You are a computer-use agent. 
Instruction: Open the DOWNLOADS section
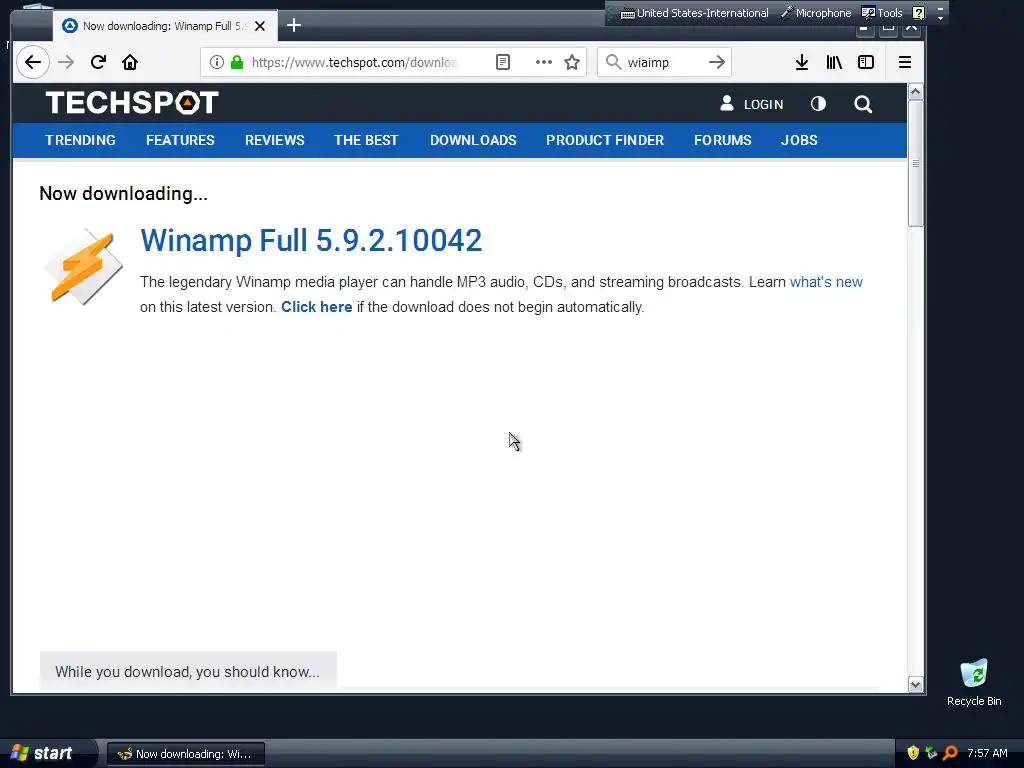click(473, 140)
